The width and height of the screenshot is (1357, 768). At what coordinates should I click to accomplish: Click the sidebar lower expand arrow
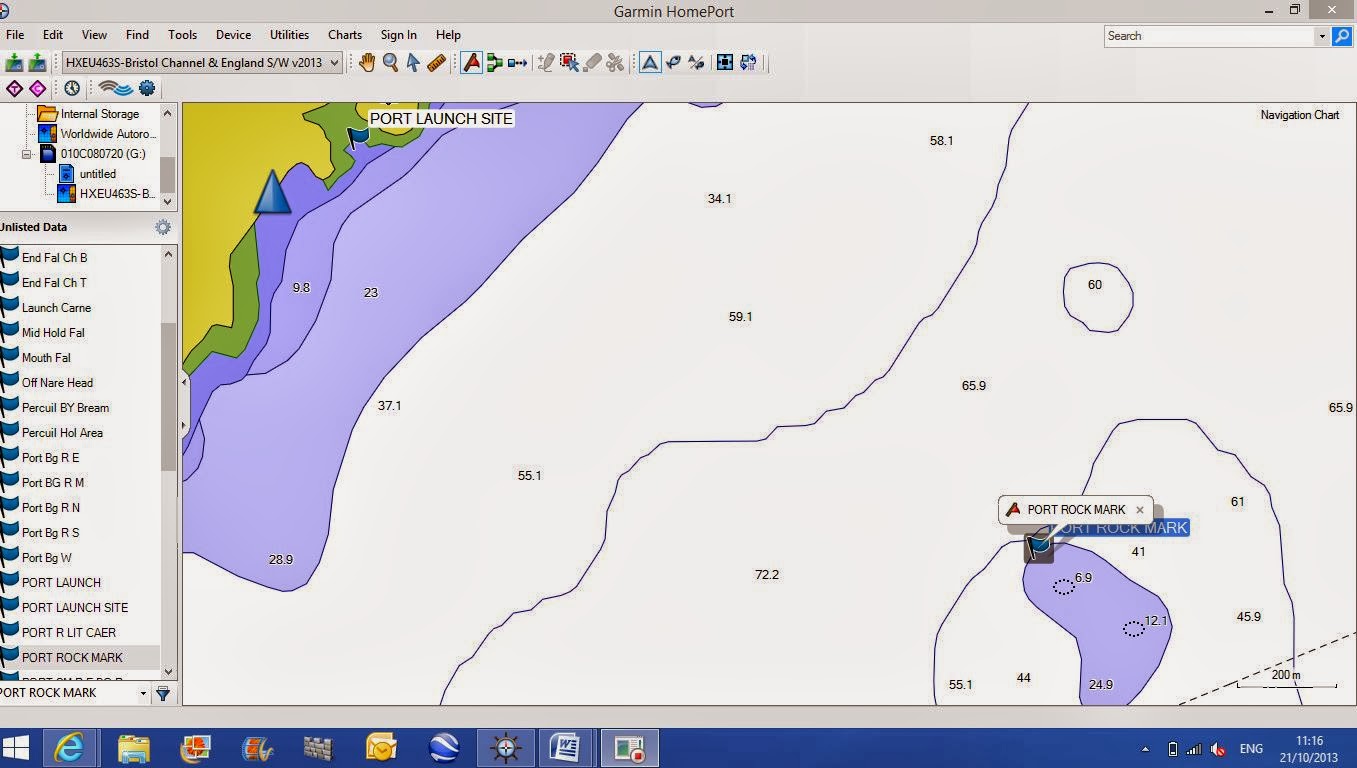coord(184,426)
